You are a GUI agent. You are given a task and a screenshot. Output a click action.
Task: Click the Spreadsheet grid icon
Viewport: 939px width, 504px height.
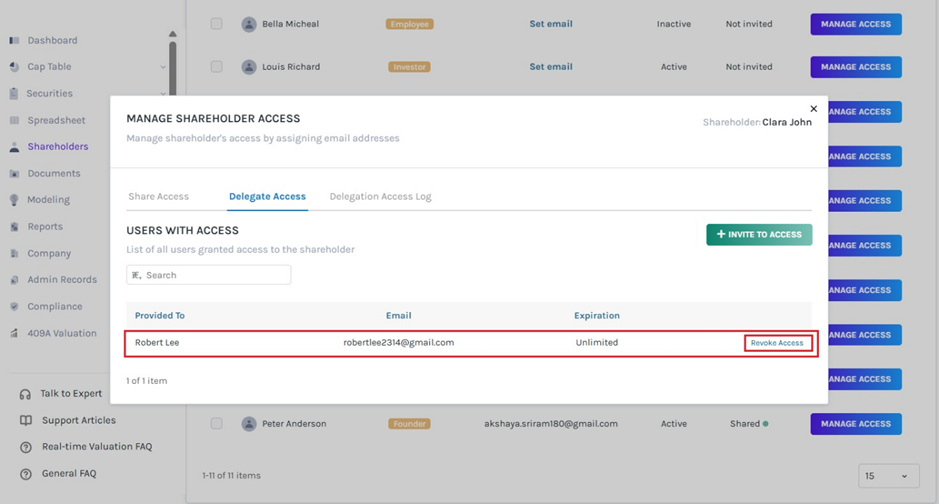click(x=14, y=120)
